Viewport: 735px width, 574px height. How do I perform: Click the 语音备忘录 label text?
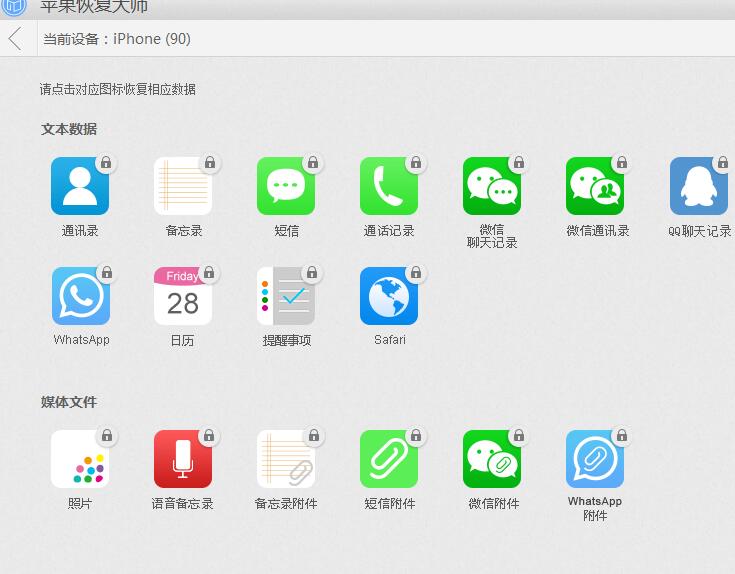click(x=183, y=504)
